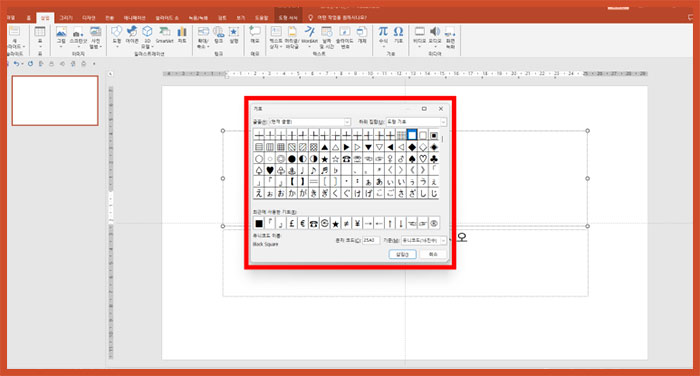
Task: Click the Video ribbon icon
Action: click(x=420, y=31)
